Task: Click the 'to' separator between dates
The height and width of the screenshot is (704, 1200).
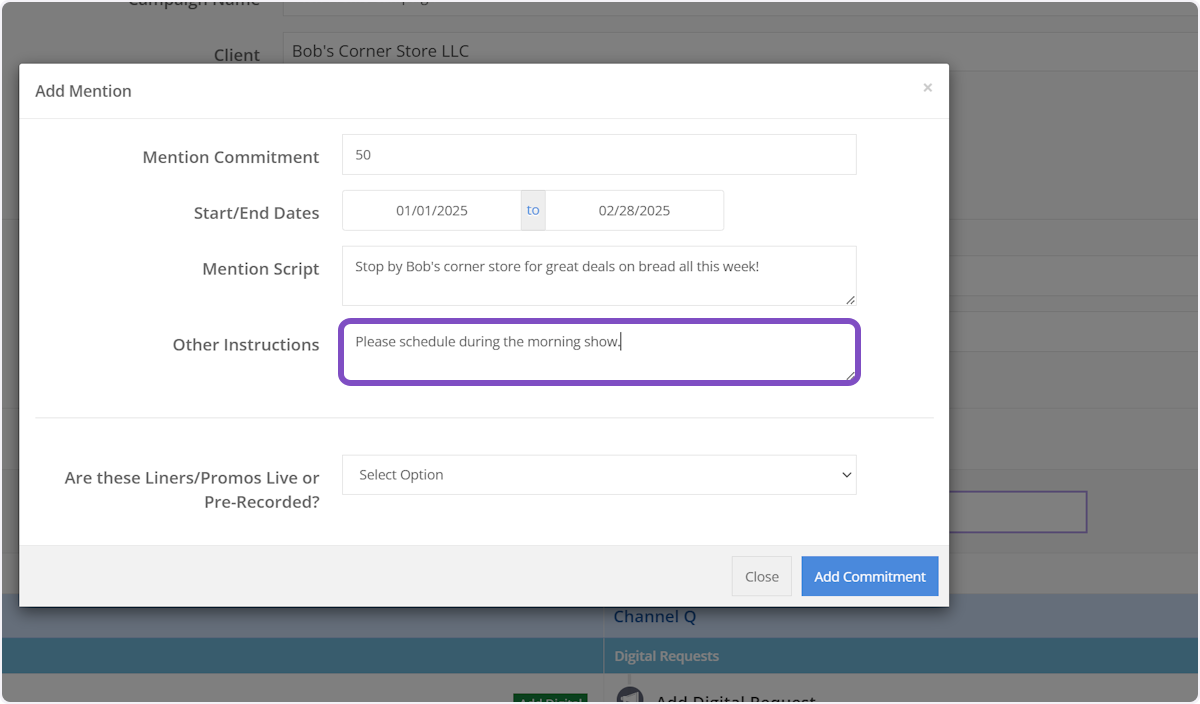Action: coord(533,210)
